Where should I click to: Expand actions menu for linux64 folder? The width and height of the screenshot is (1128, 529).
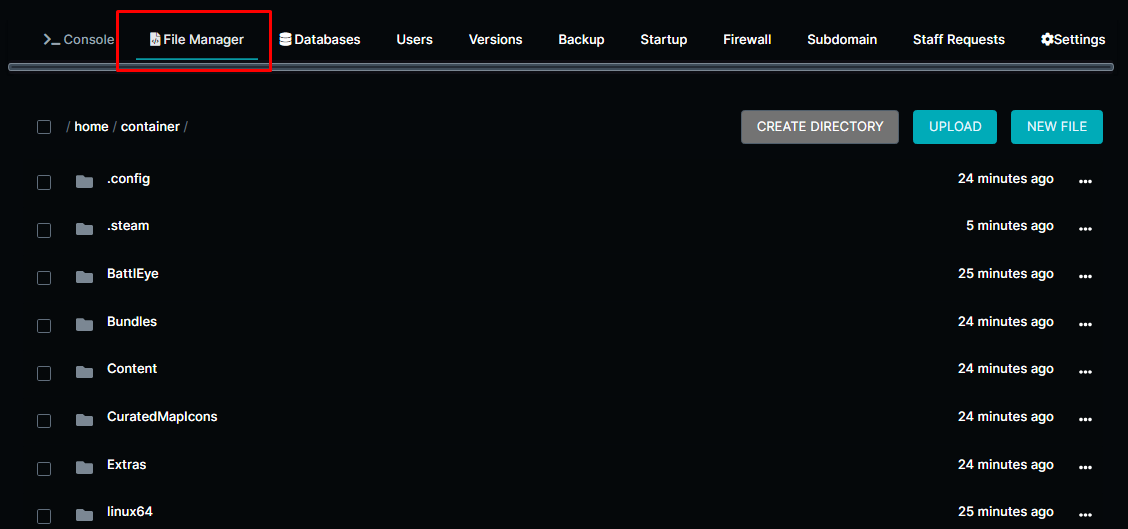click(1085, 514)
